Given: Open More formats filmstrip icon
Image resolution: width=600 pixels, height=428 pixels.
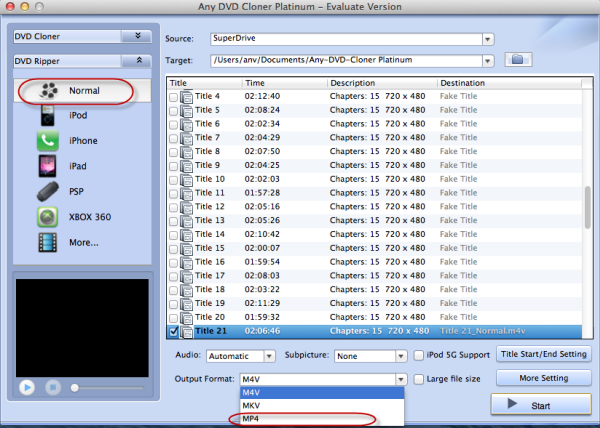Looking at the screenshot, I should (47, 242).
